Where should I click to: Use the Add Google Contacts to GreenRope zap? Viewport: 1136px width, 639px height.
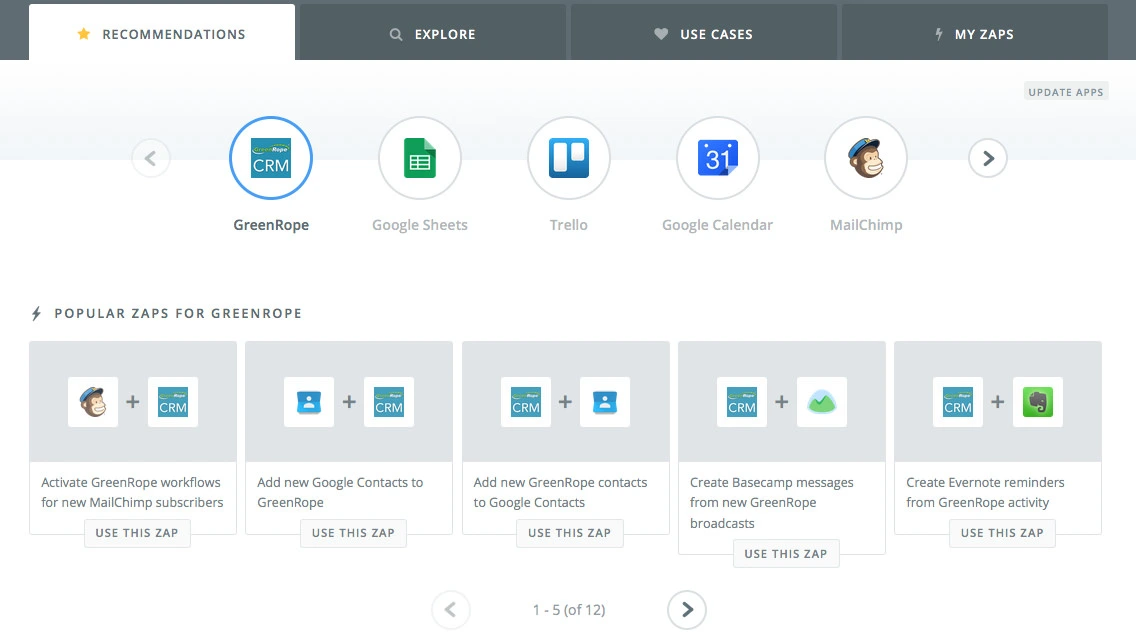[x=354, y=533]
